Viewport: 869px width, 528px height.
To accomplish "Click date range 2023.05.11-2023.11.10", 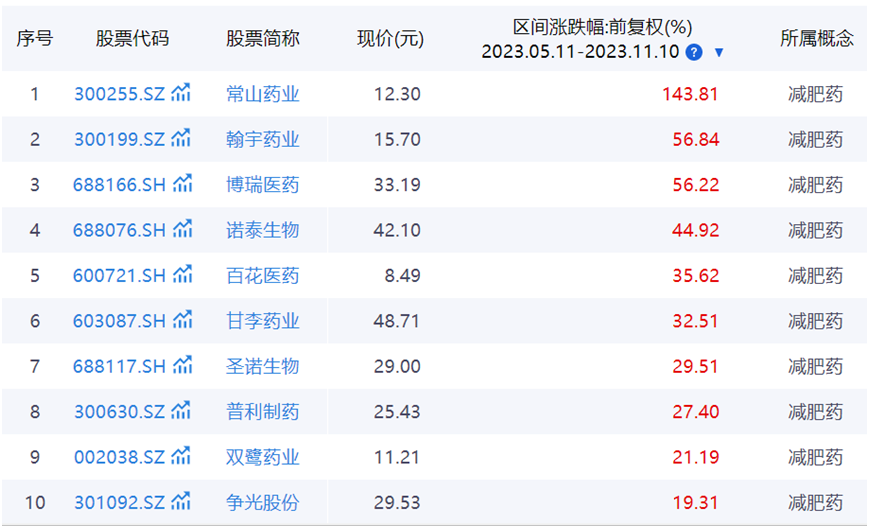I will click(x=580, y=52).
